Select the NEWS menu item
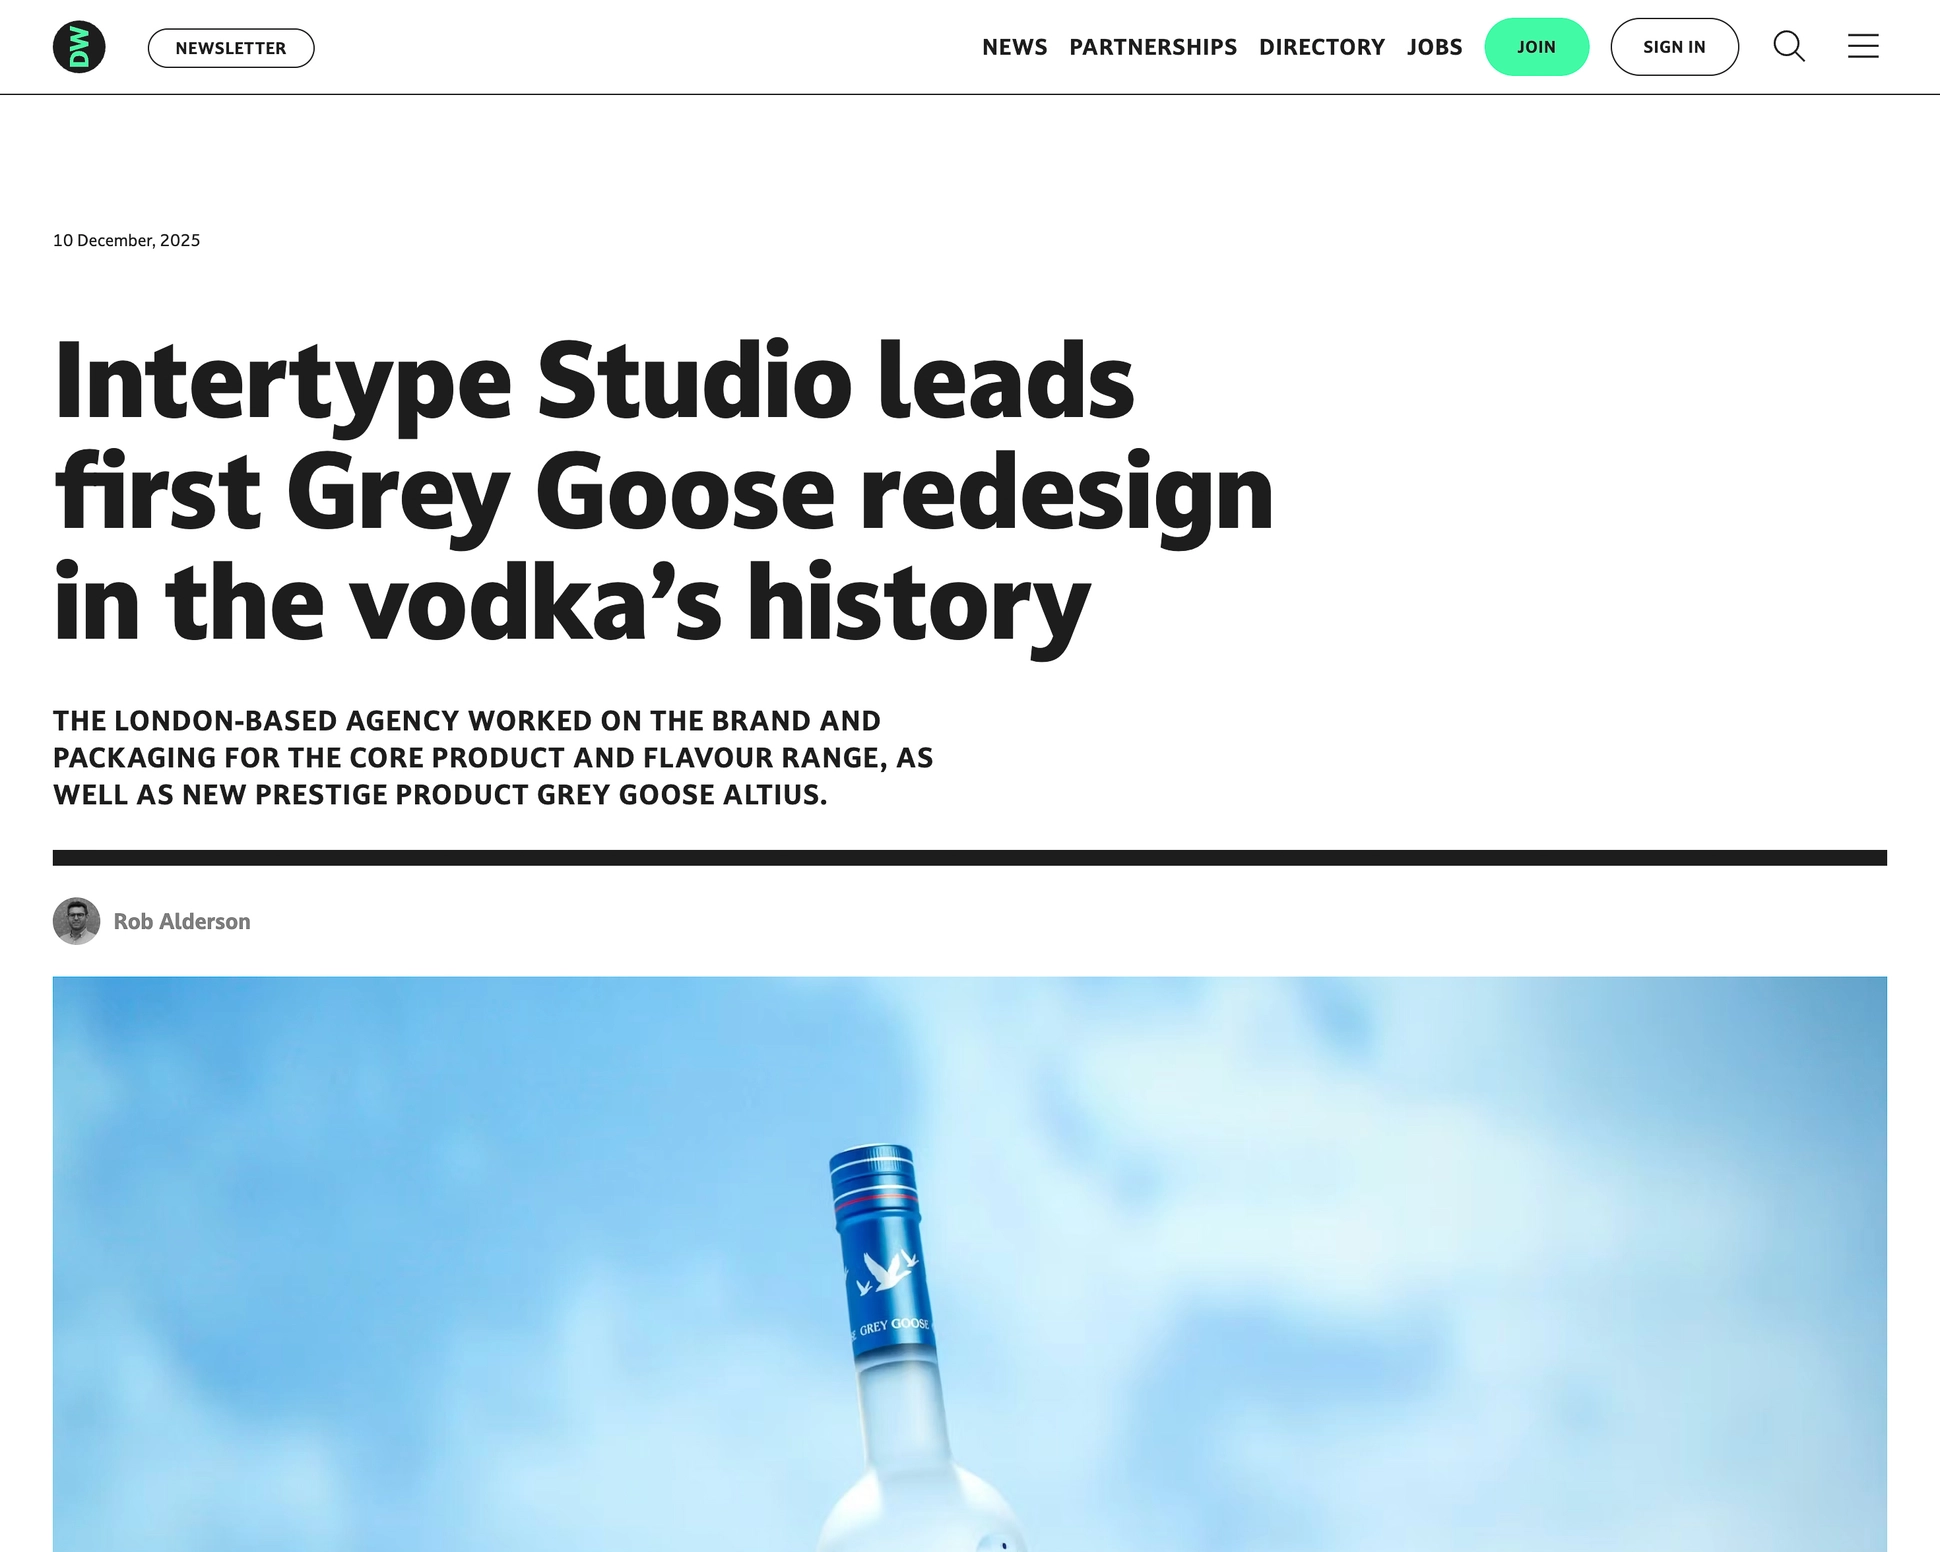Image resolution: width=1940 pixels, height=1552 pixels. coord(1014,46)
